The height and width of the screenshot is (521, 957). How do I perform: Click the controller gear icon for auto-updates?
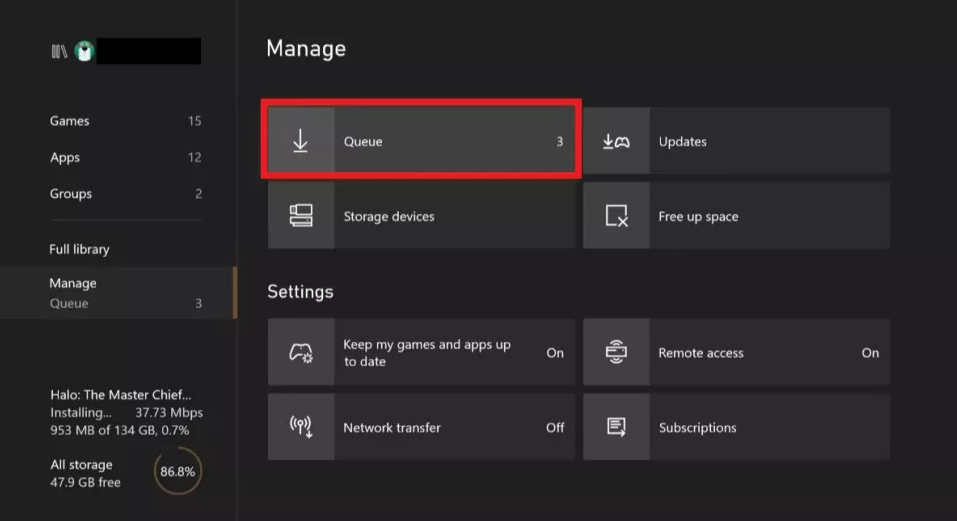click(x=301, y=353)
